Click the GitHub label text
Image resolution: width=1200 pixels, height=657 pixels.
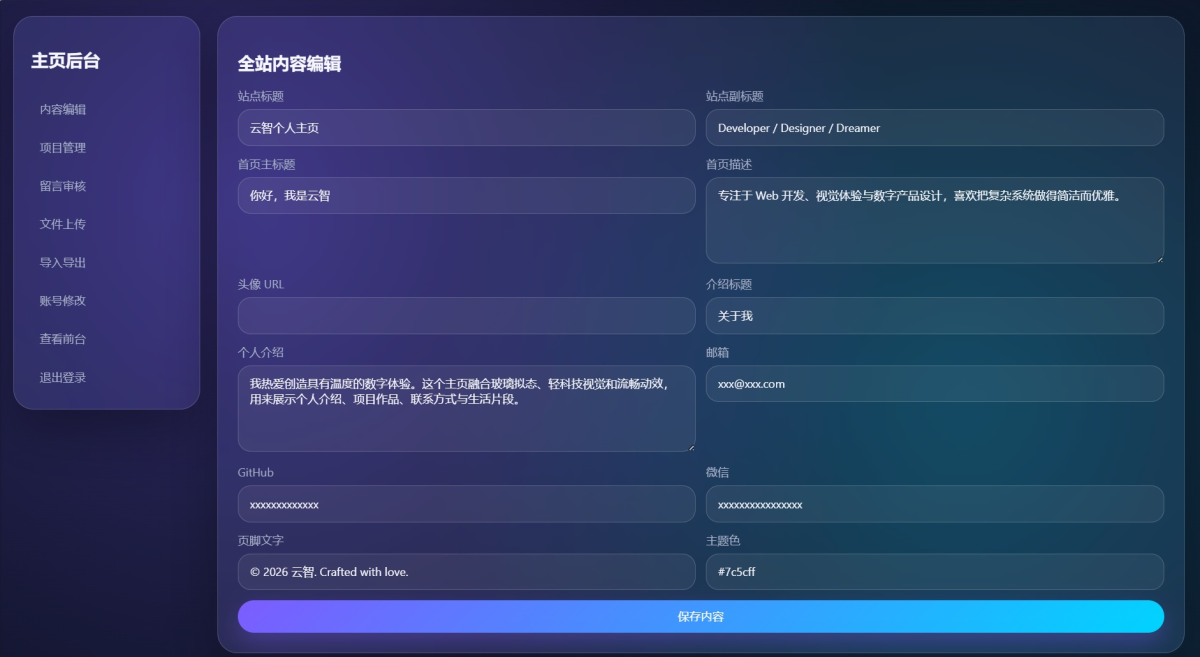256,473
